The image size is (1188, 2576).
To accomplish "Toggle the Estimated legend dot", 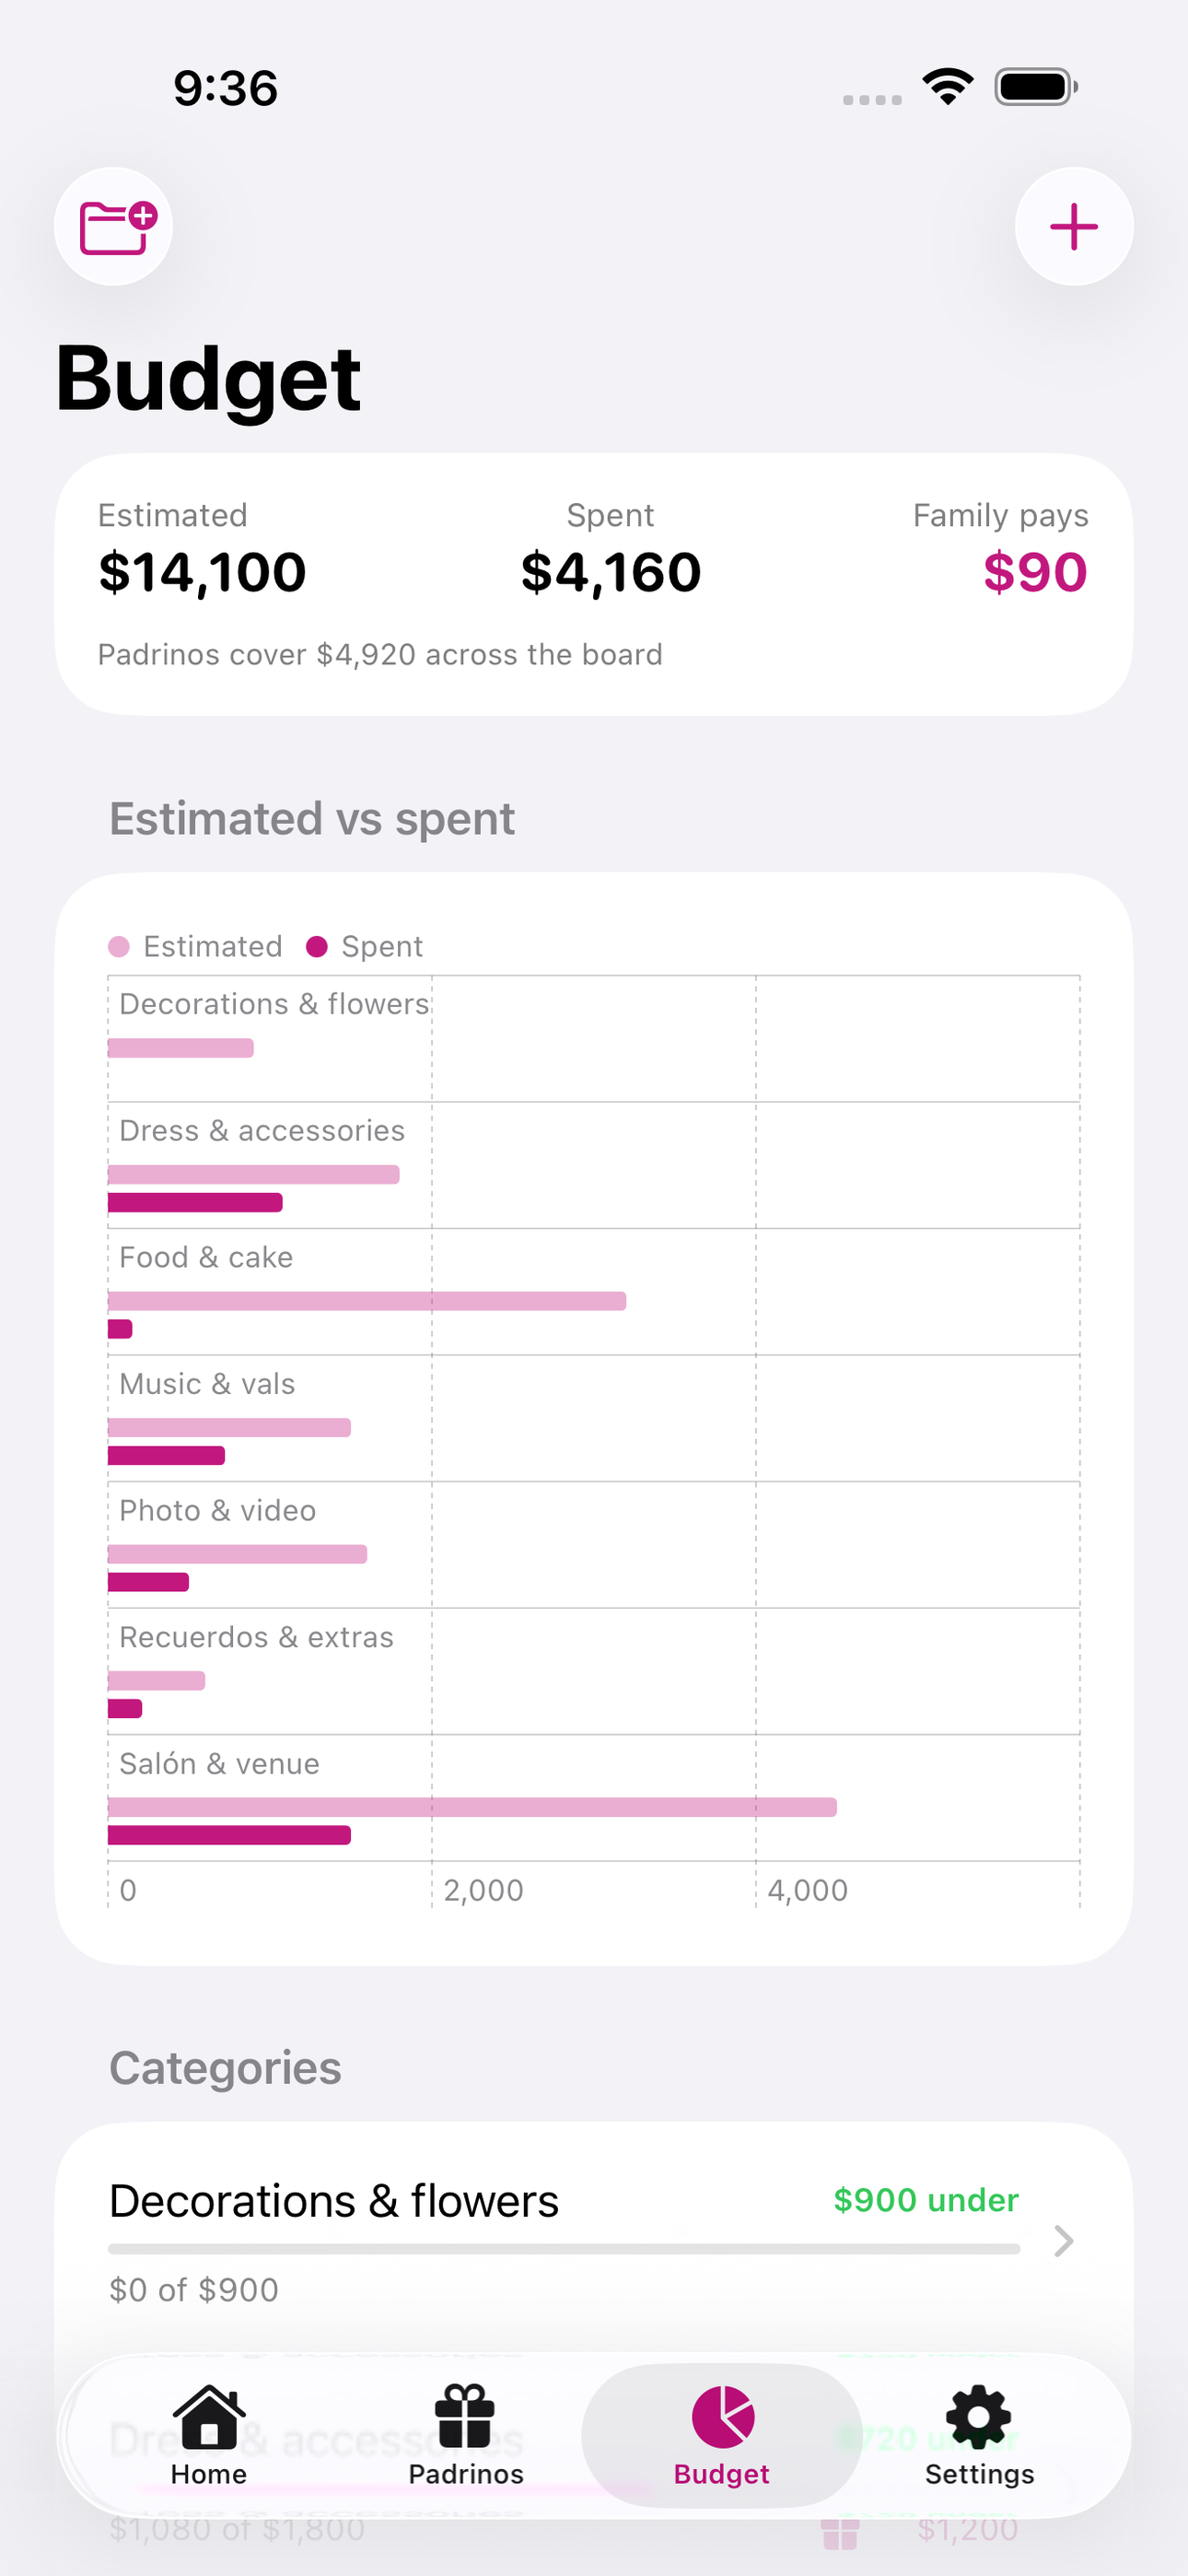I will point(119,947).
